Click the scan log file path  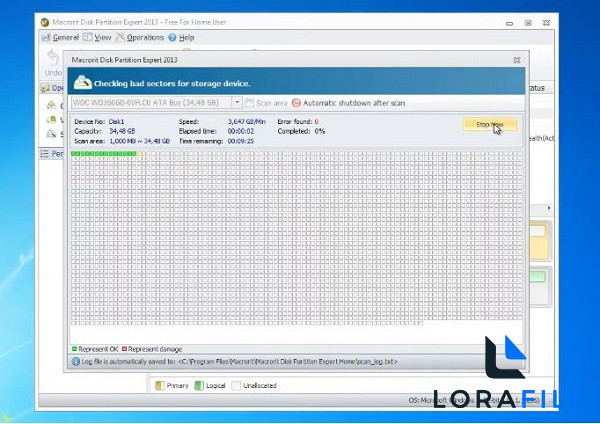[x=288, y=362]
